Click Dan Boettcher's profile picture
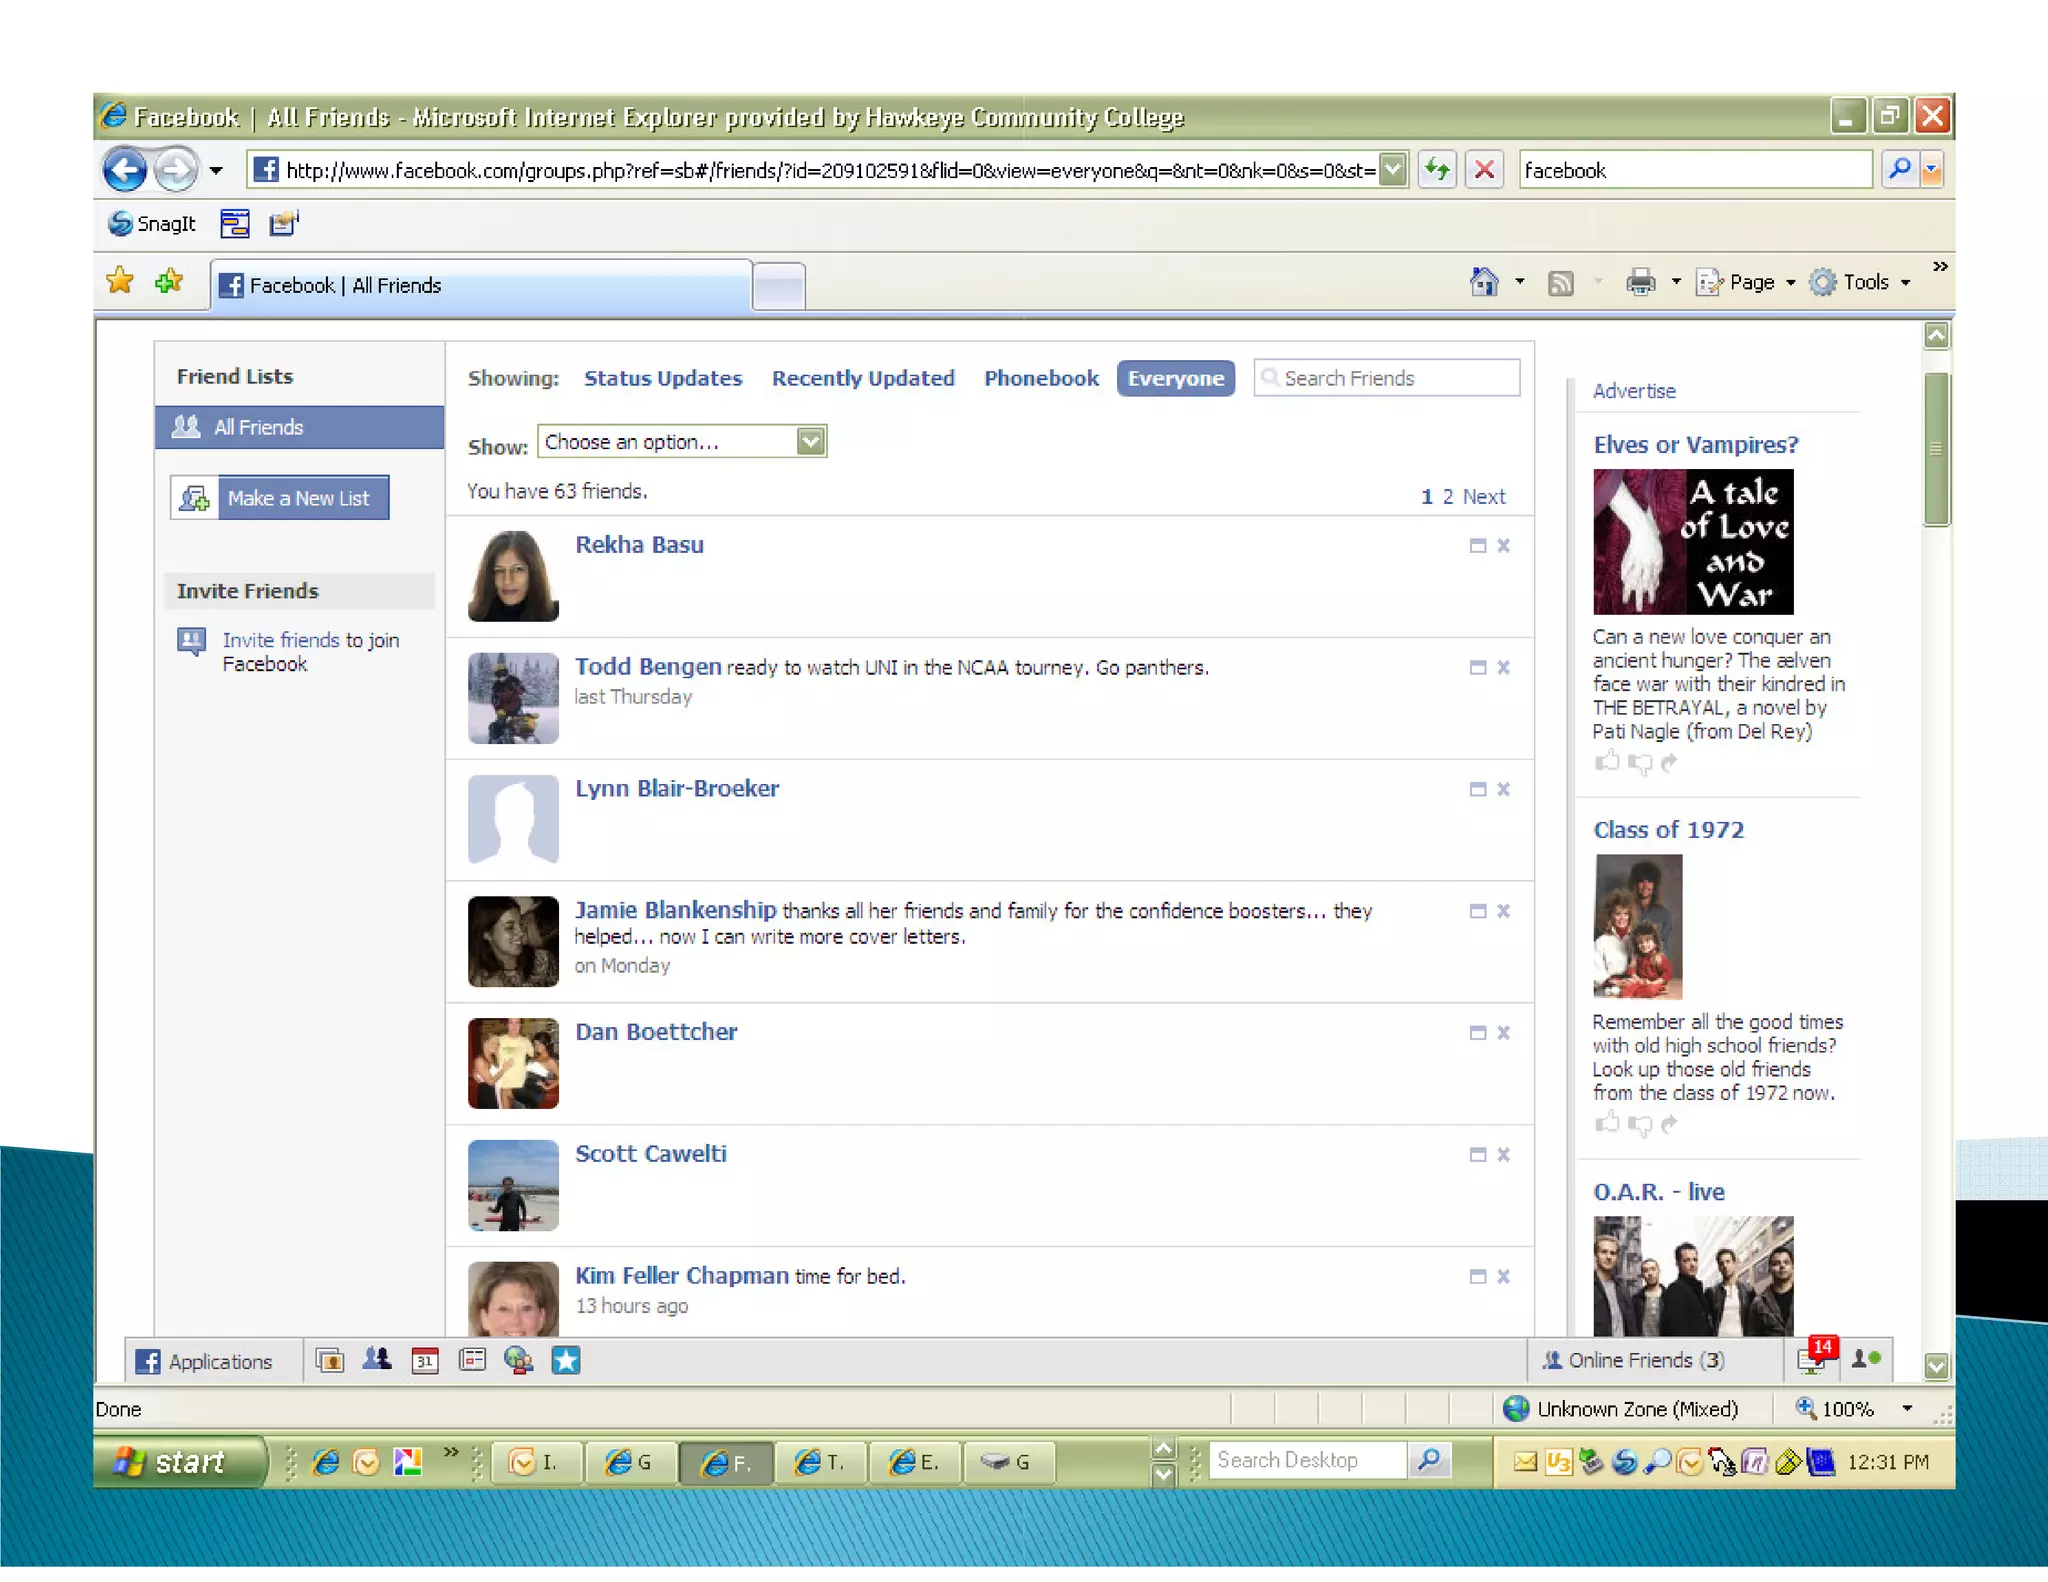 (x=513, y=1063)
